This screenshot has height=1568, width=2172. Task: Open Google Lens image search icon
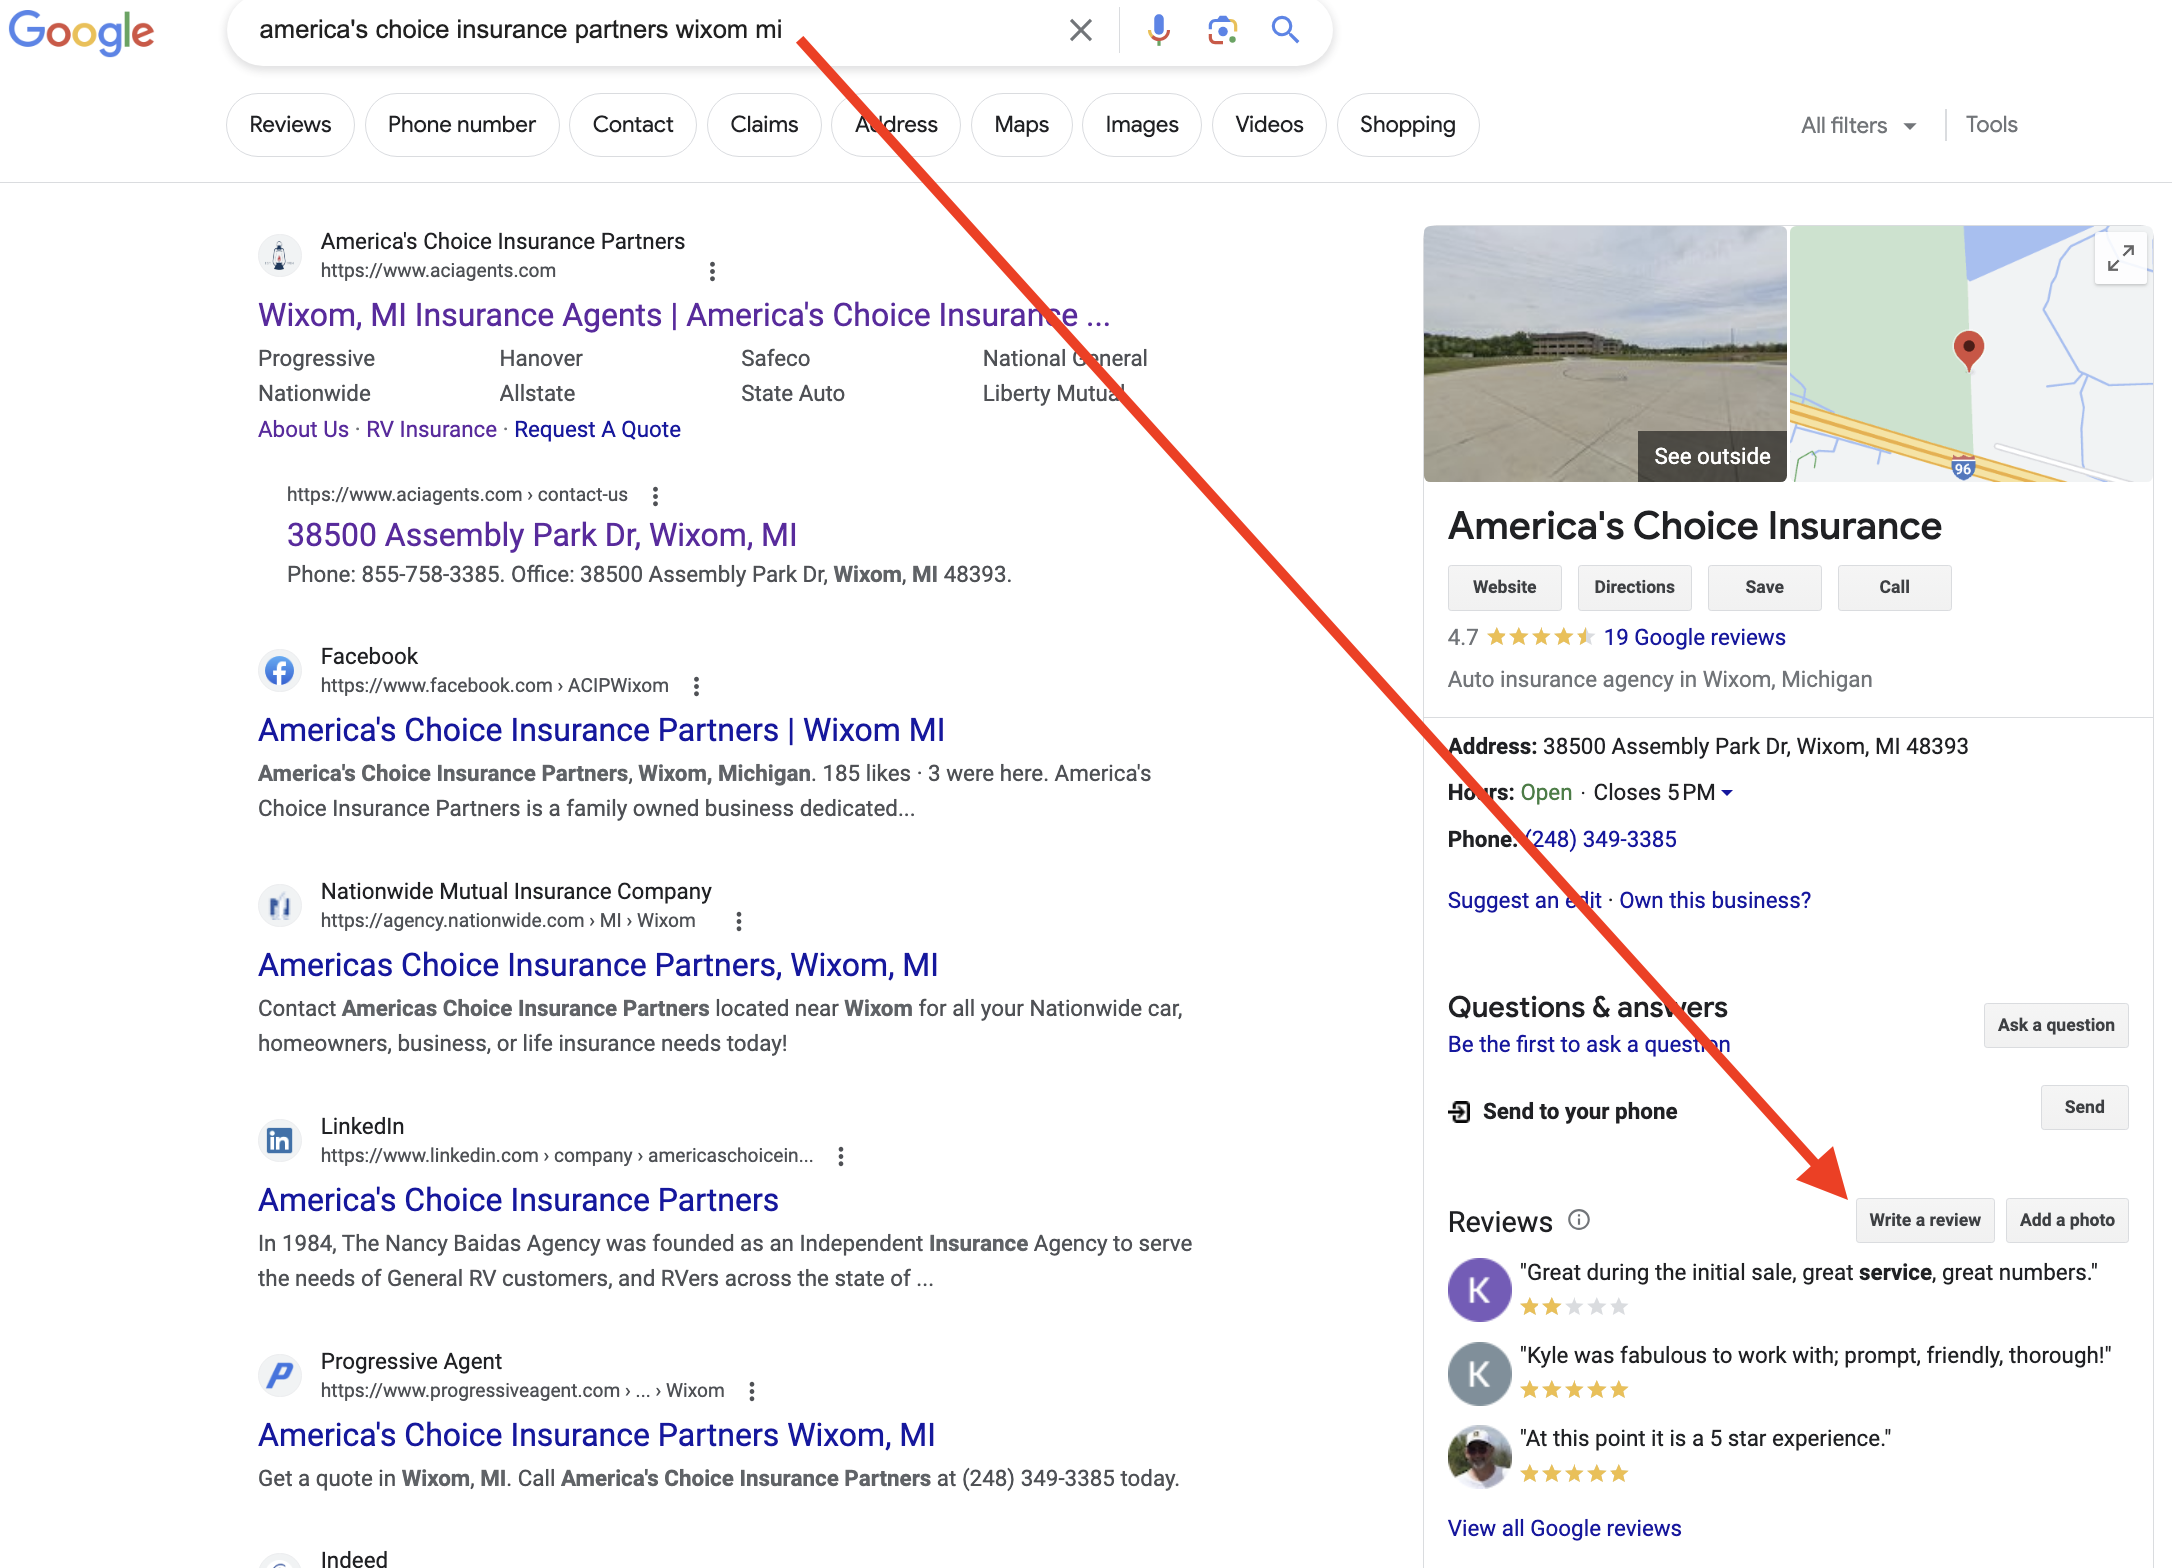[1222, 30]
